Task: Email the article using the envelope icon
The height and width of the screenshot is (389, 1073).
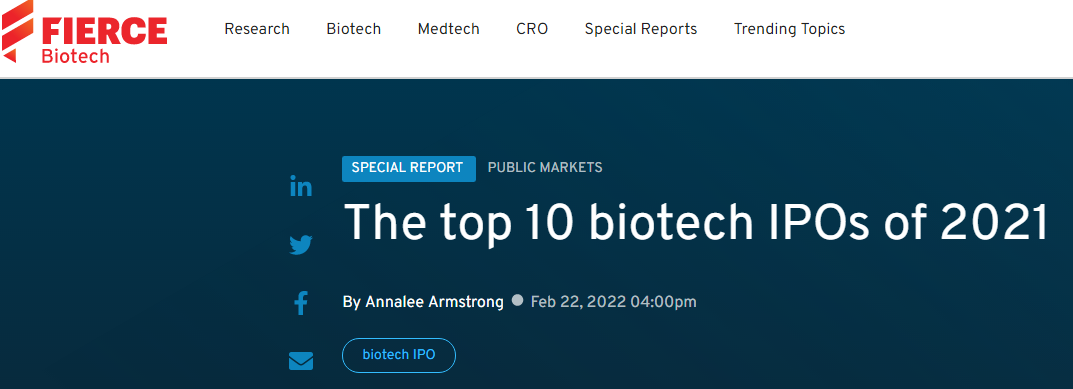Action: point(300,361)
